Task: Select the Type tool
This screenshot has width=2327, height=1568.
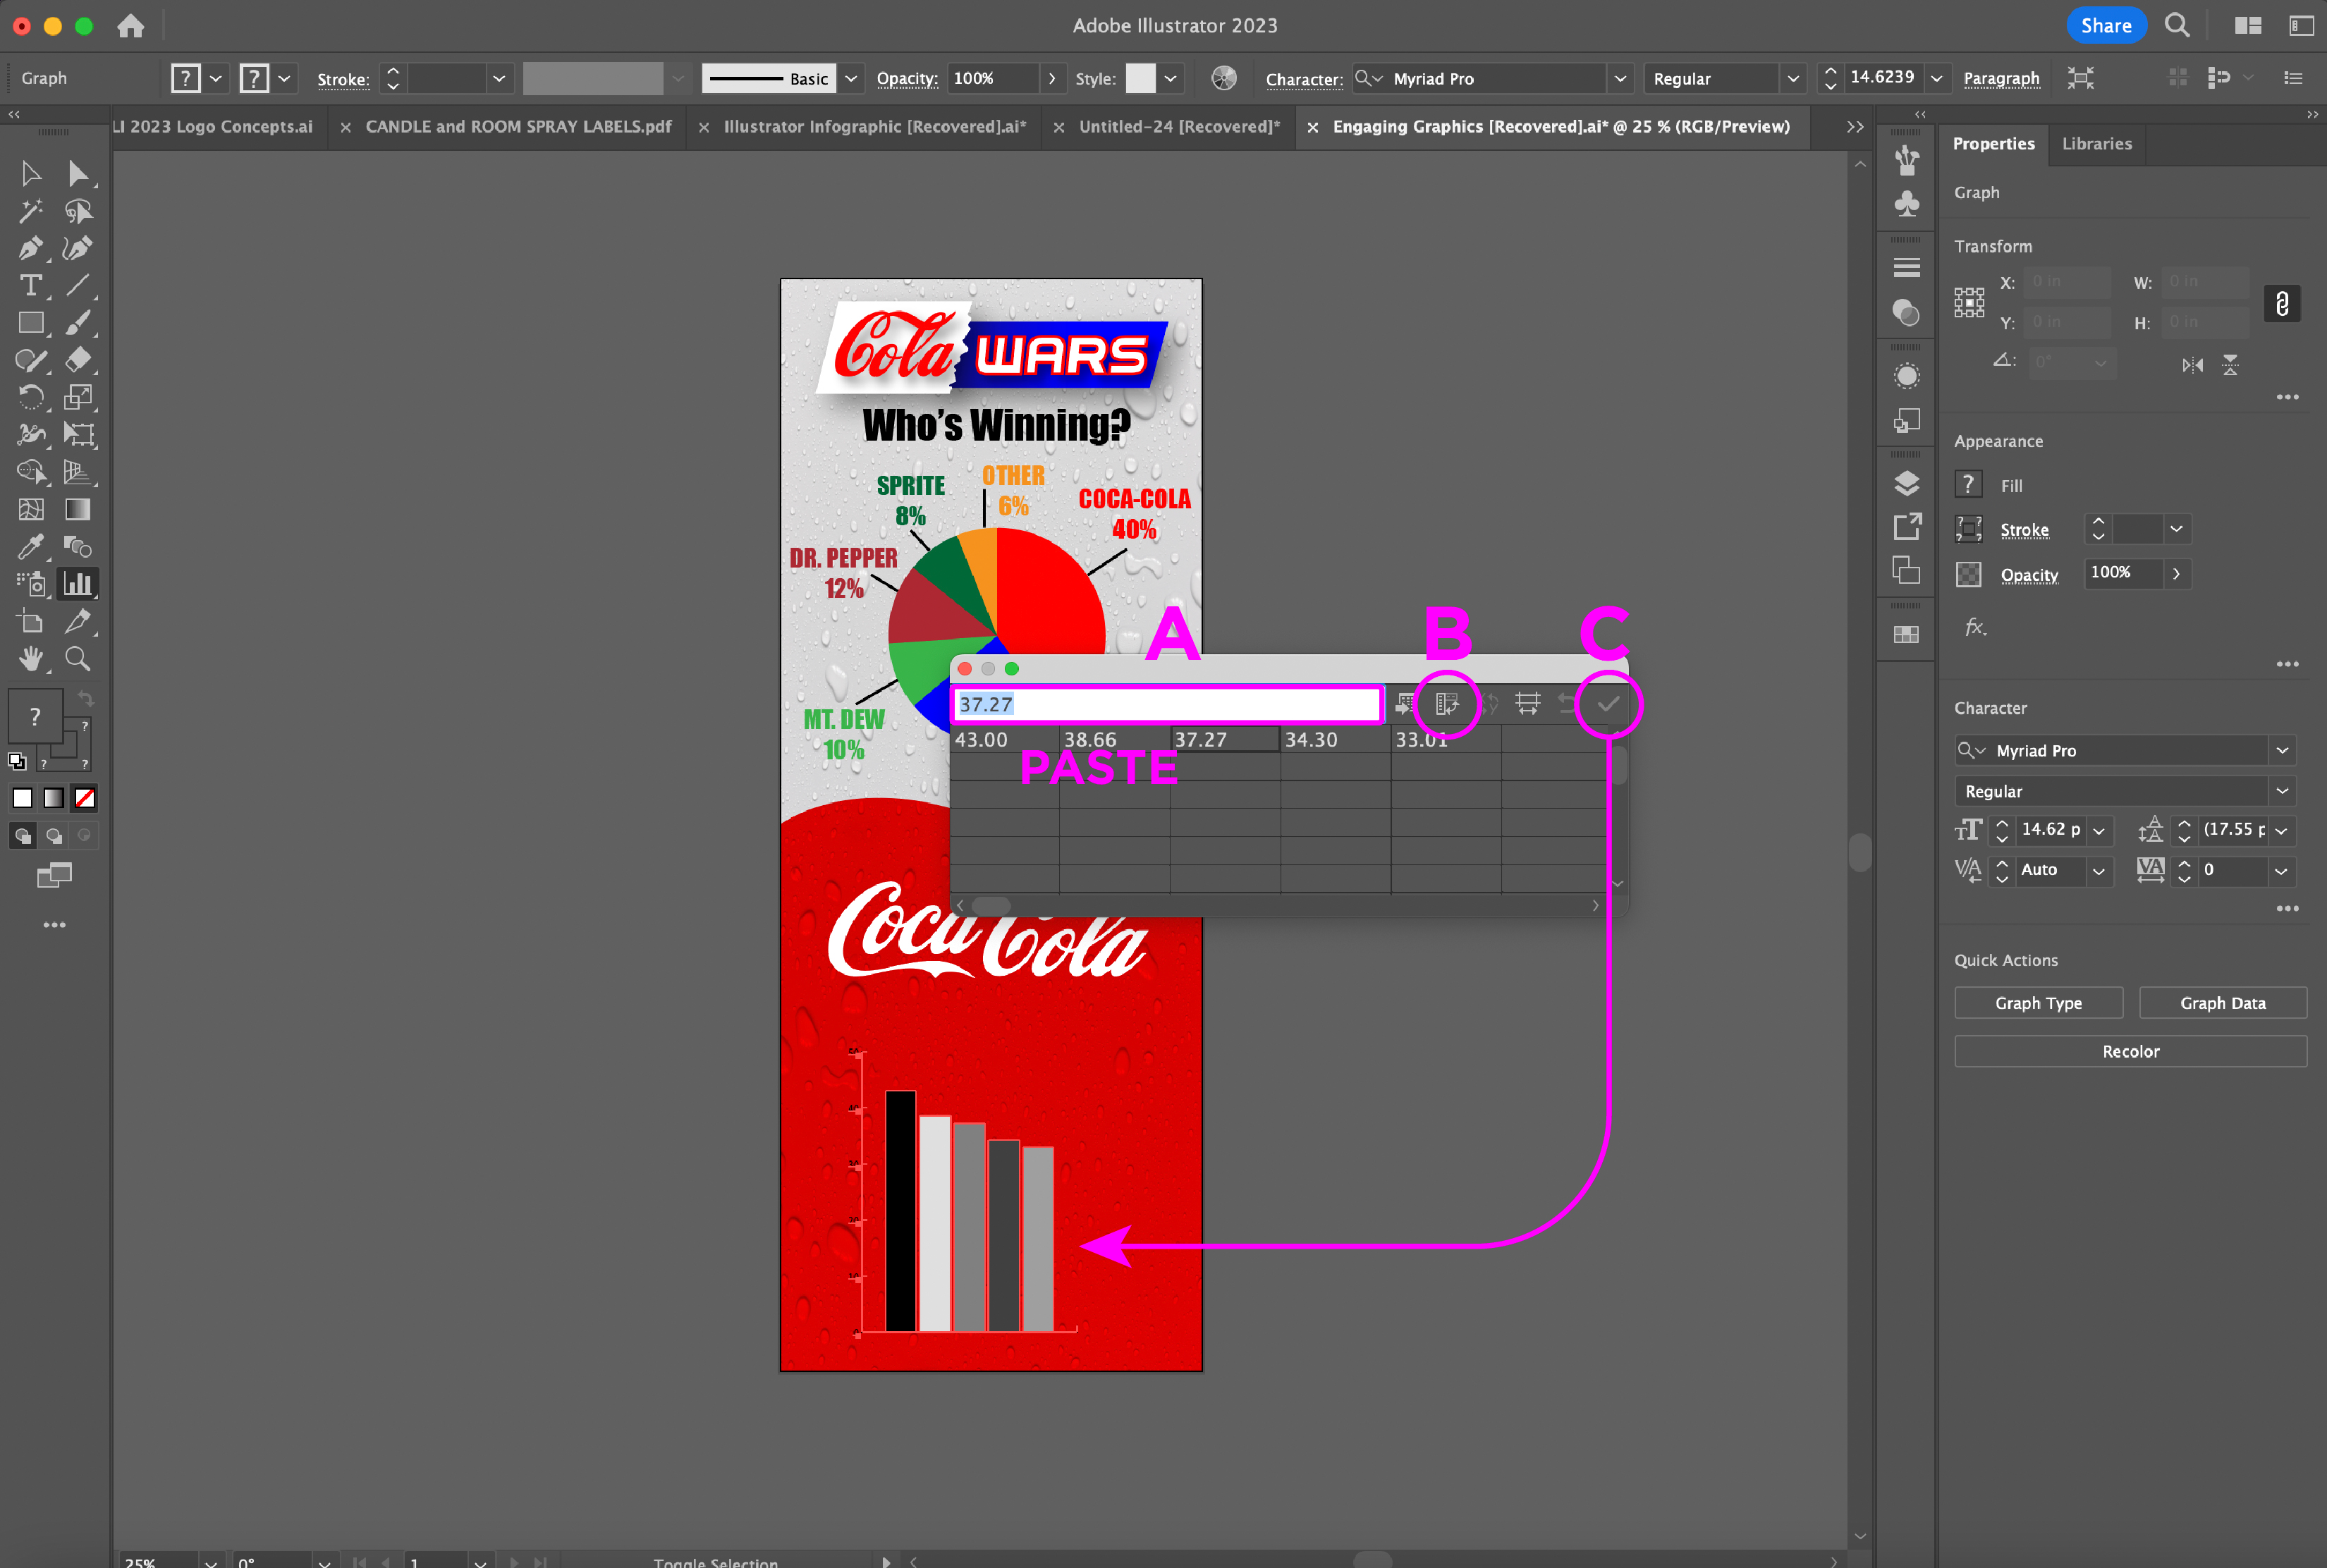Action: pyautogui.click(x=30, y=285)
